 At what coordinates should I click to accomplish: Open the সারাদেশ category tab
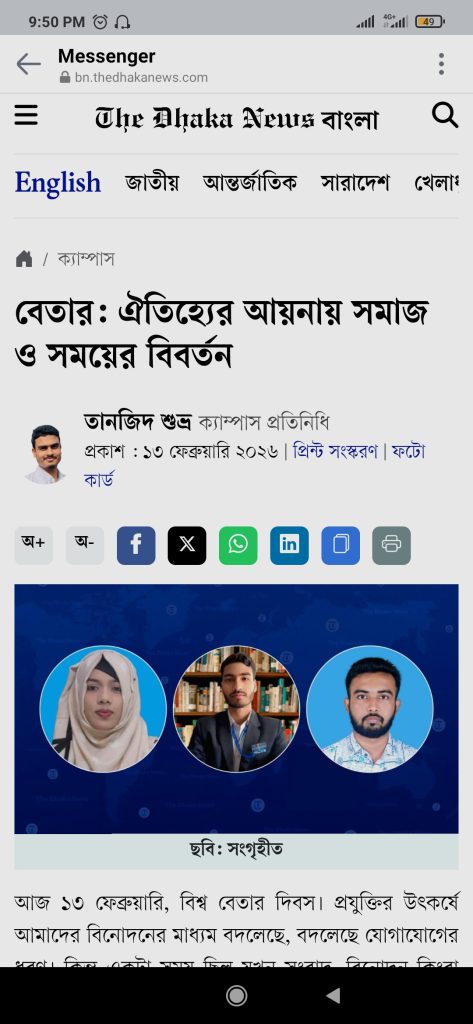355,183
